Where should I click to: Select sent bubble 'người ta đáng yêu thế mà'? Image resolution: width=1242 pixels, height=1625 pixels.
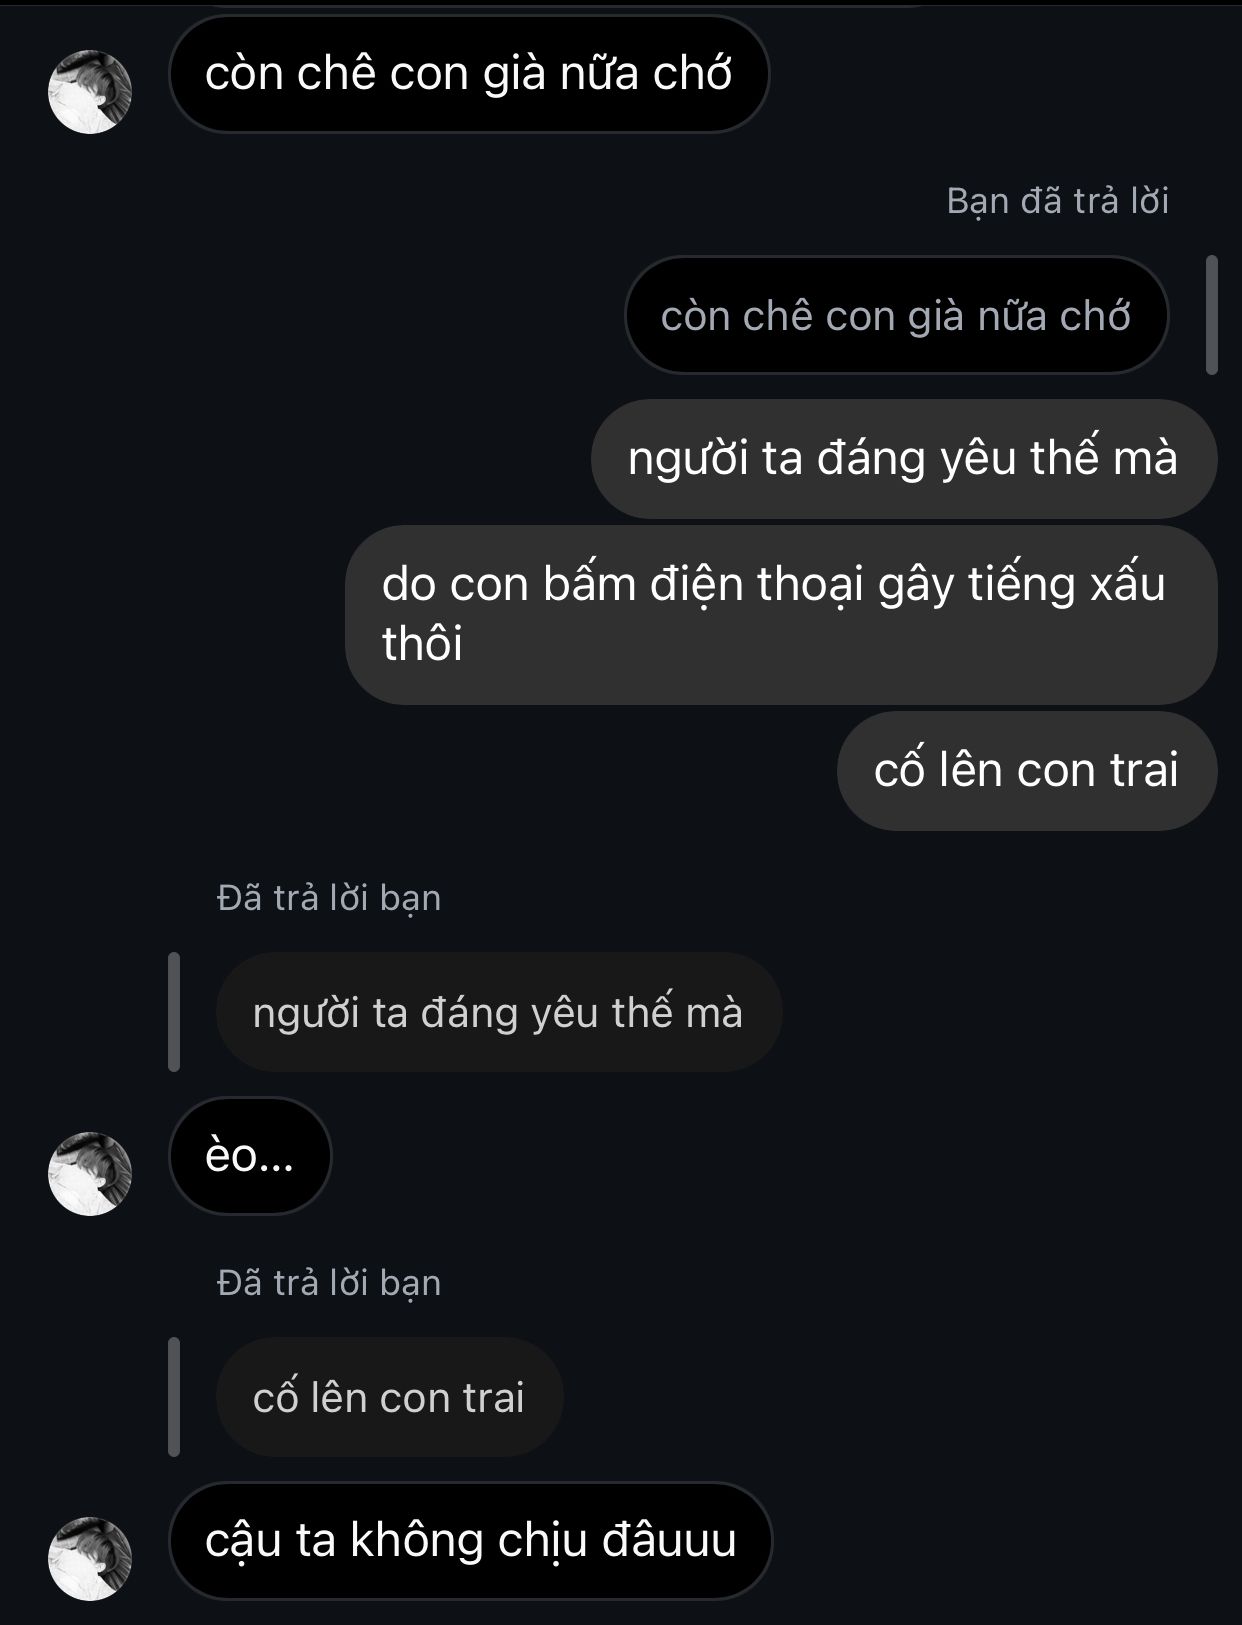(904, 459)
